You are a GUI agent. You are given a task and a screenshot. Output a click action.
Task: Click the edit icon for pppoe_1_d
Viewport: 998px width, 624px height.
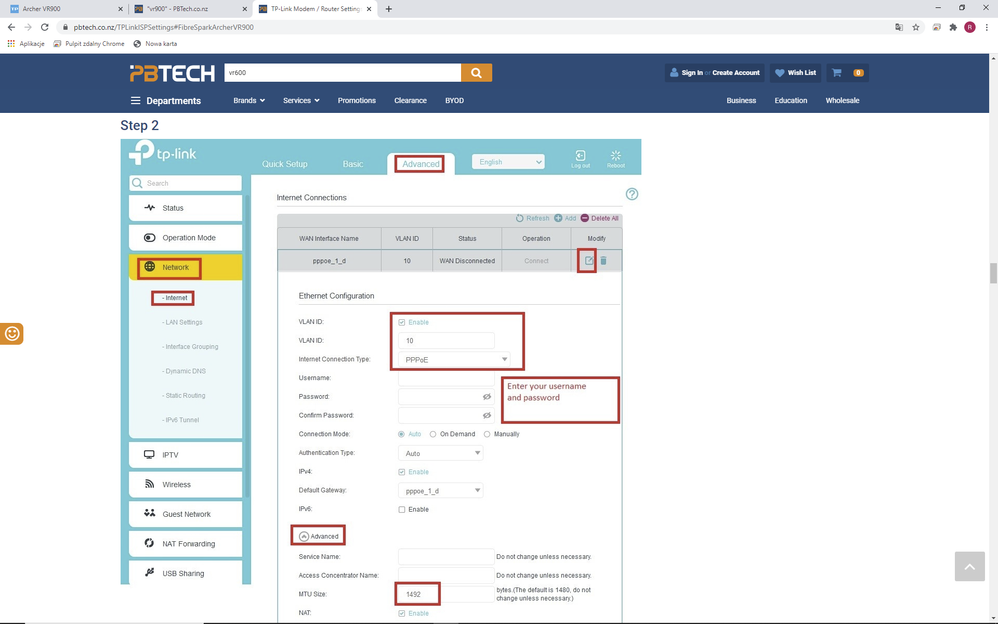[589, 261]
